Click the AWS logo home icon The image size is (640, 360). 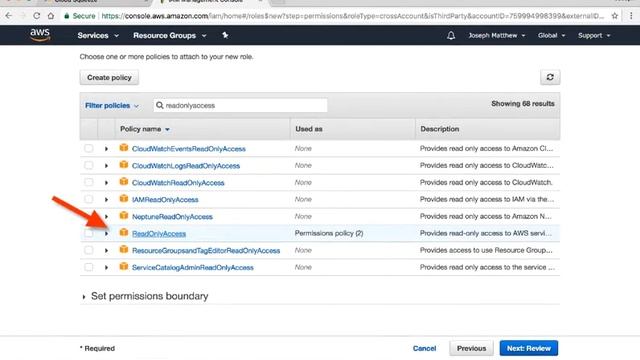pyautogui.click(x=40, y=35)
